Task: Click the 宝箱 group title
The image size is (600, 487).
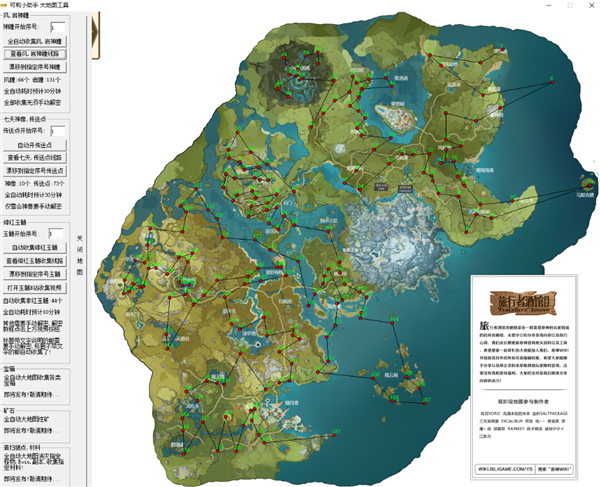Action: click(x=9, y=369)
